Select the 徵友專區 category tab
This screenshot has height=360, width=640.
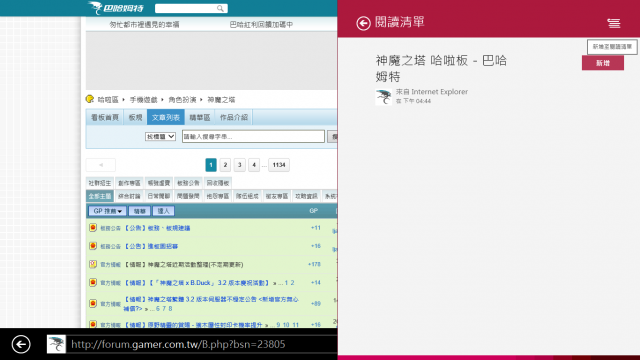(277, 196)
